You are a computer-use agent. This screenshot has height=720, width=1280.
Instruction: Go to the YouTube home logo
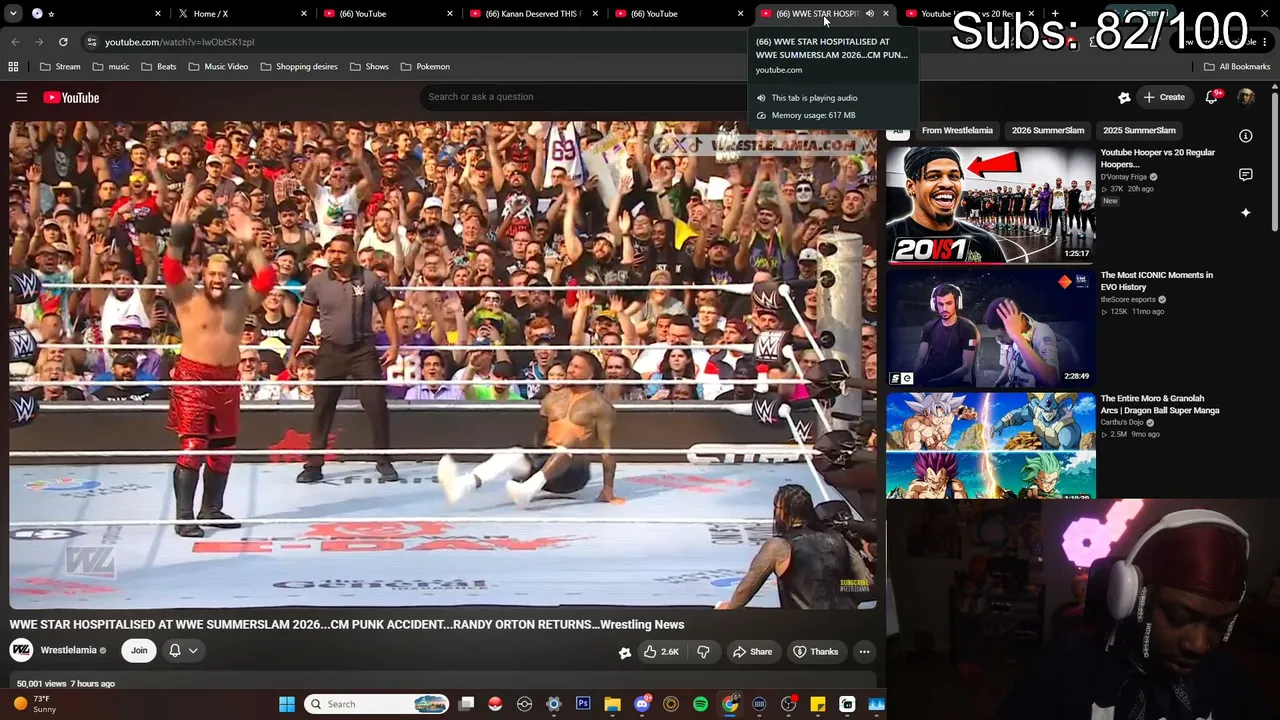pyautogui.click(x=71, y=97)
